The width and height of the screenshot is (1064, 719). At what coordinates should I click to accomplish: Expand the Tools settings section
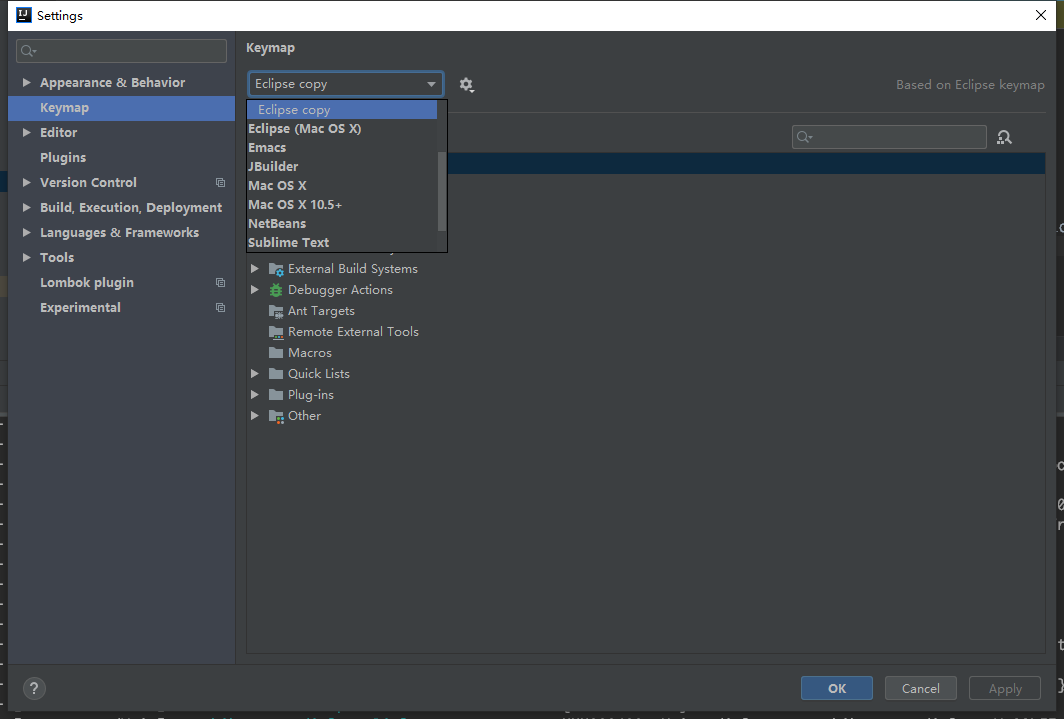tap(26, 258)
